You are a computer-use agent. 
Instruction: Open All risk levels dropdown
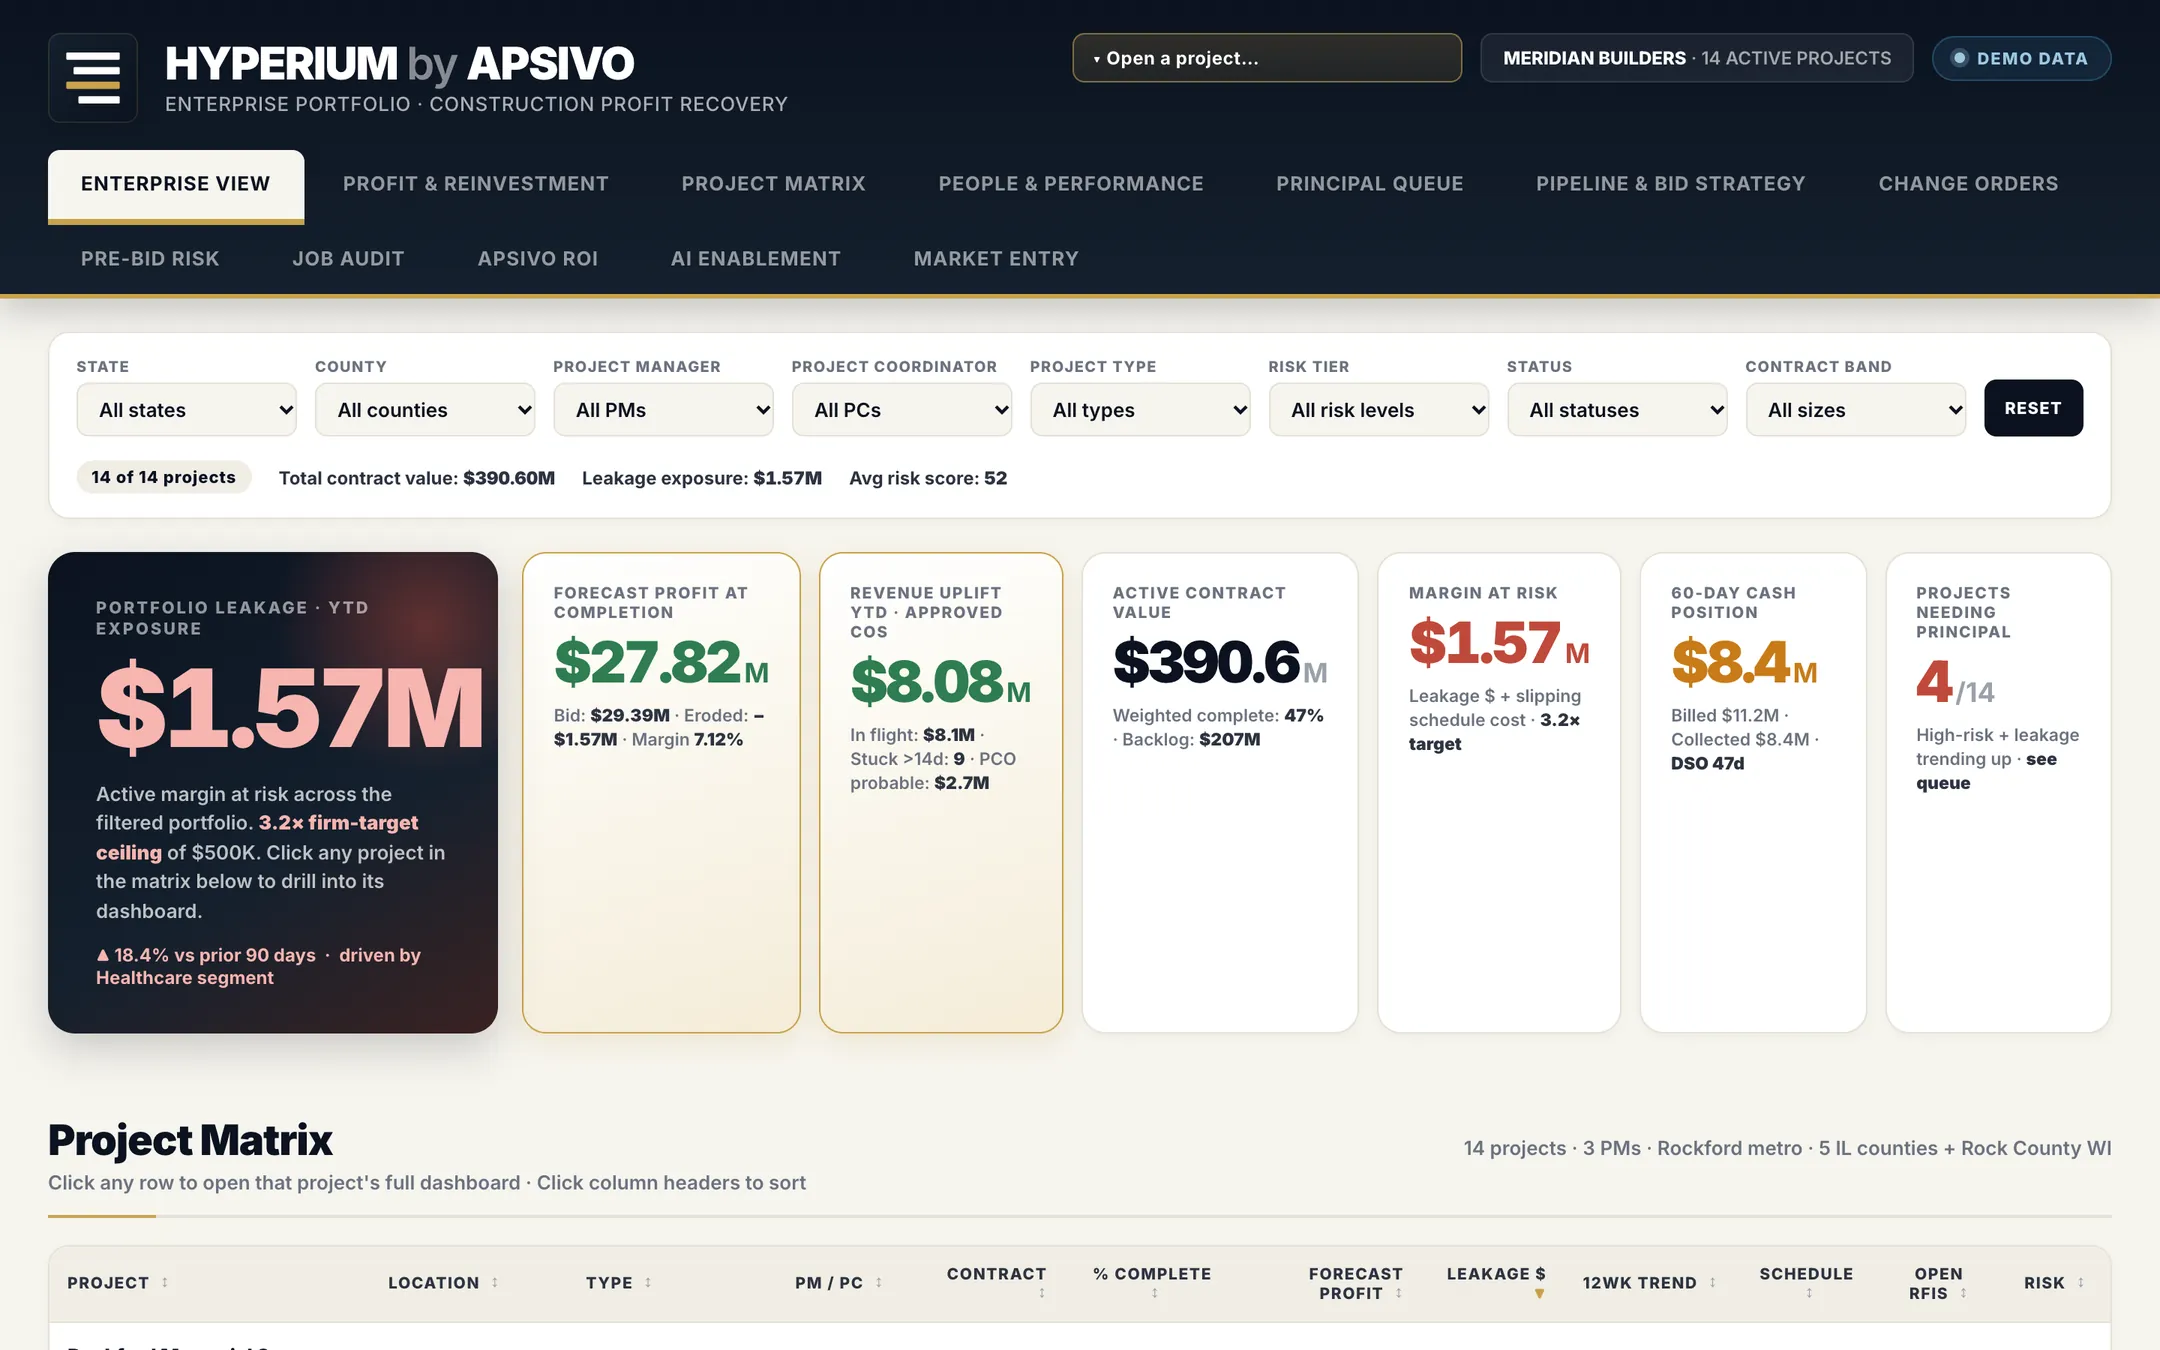point(1379,410)
